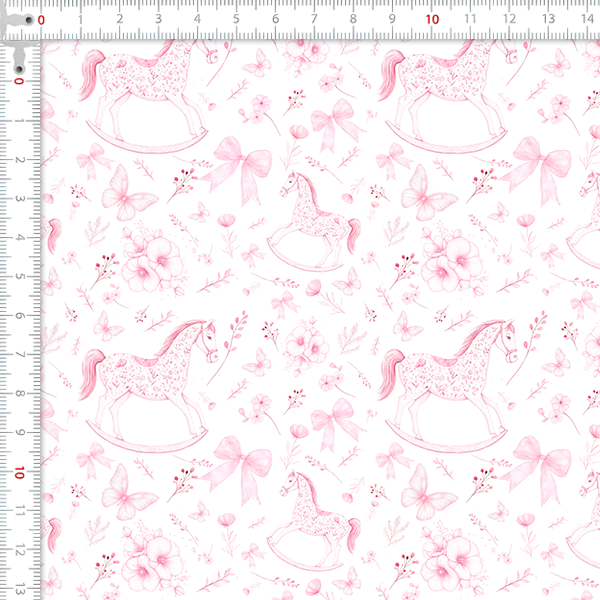600x600 pixels.
Task: Click the number 12 on the horizontal ruler
Action: point(509,19)
